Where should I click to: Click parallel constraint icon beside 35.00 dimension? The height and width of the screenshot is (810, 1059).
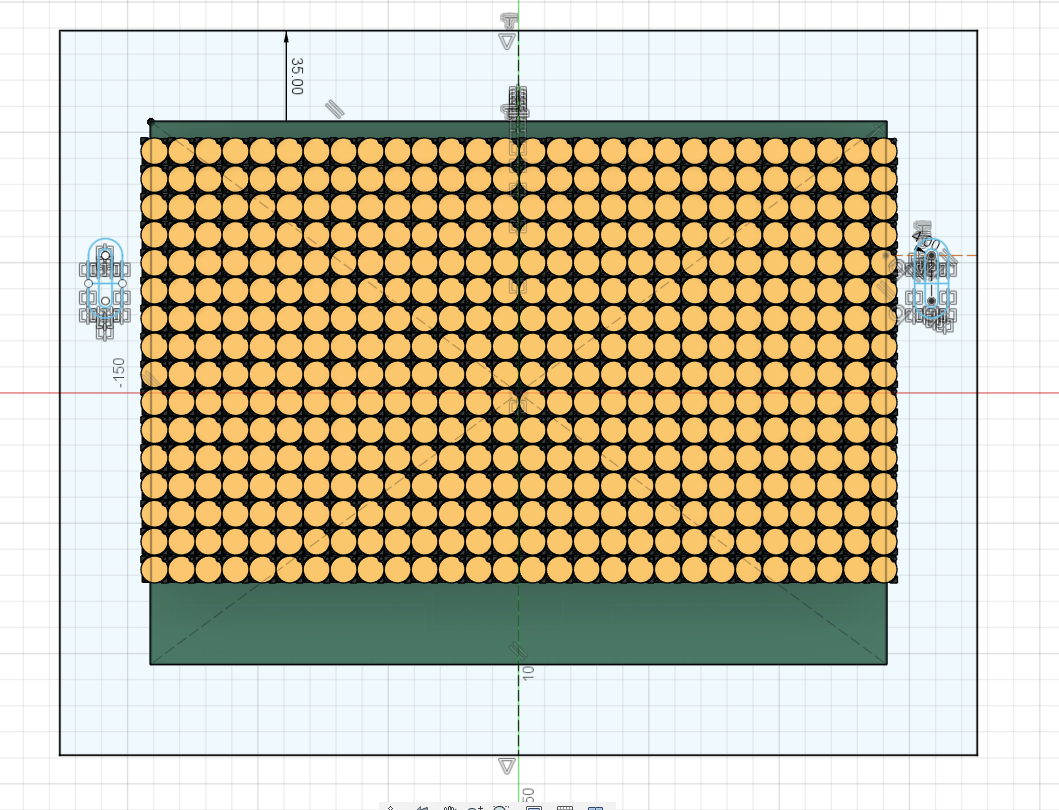click(334, 108)
